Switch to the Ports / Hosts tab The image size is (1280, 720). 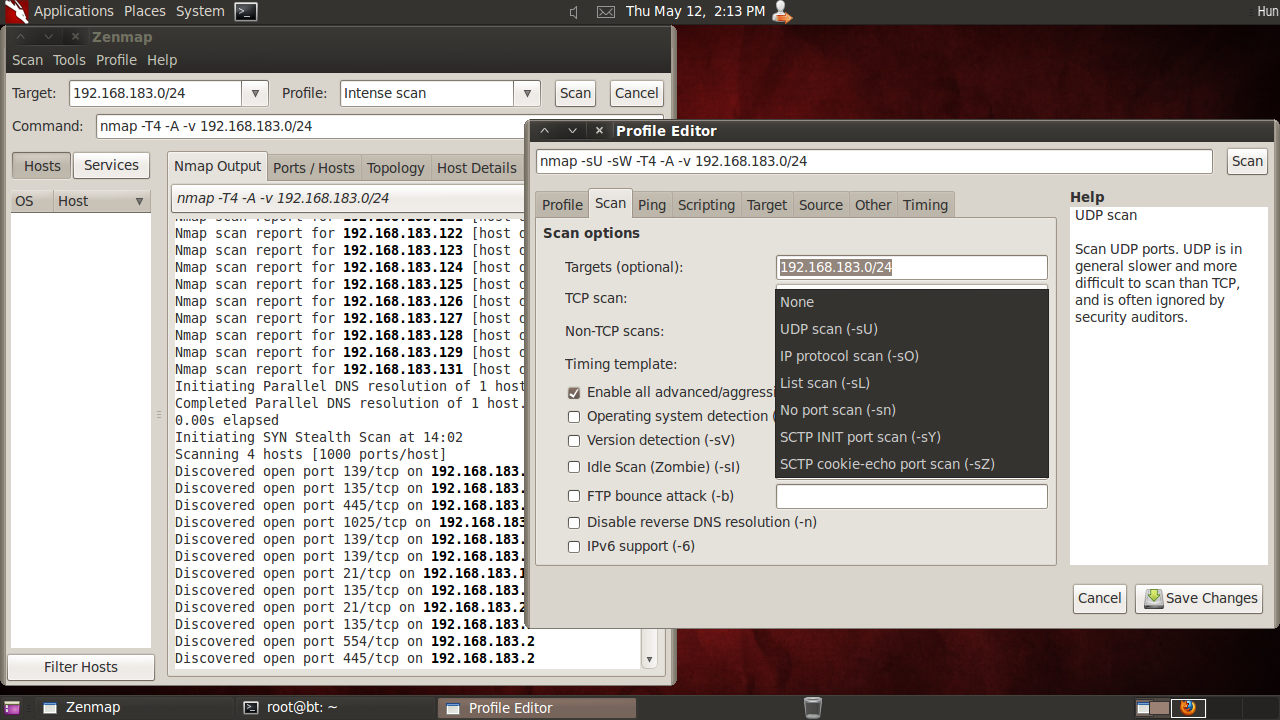pos(314,168)
